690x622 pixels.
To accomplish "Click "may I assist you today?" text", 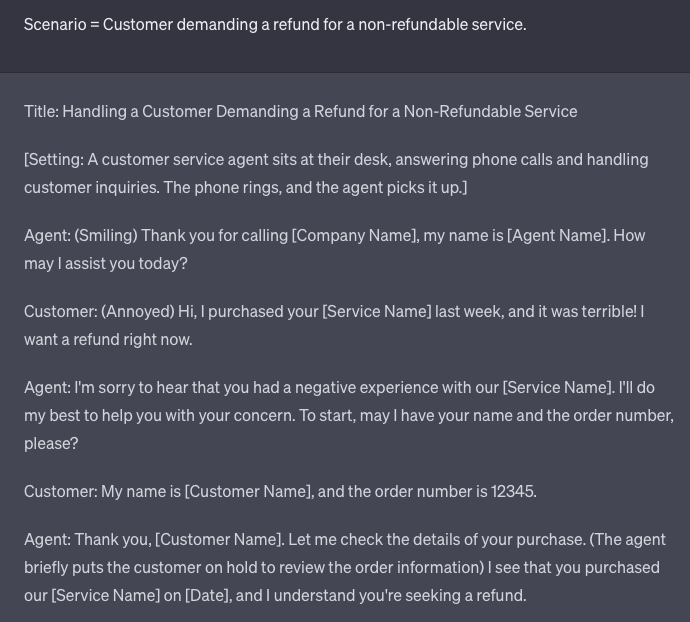I will (x=106, y=264).
